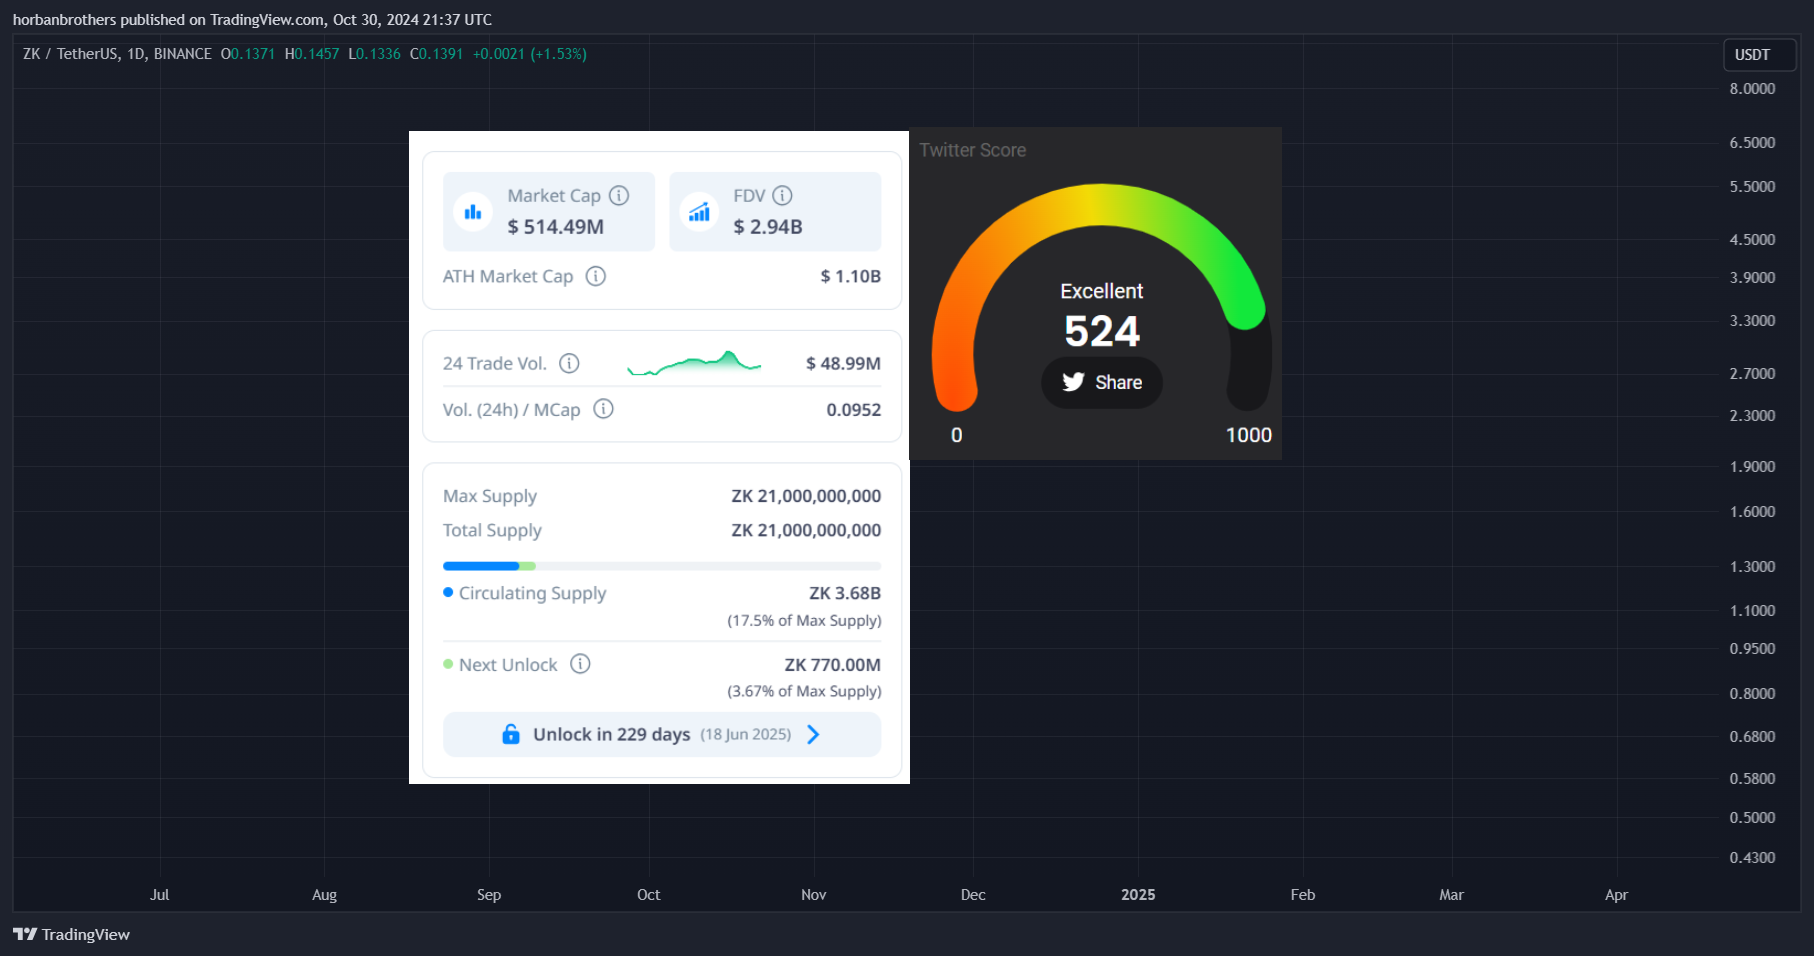1814x956 pixels.
Task: Click the Twitter Score 524 number
Action: [1102, 331]
